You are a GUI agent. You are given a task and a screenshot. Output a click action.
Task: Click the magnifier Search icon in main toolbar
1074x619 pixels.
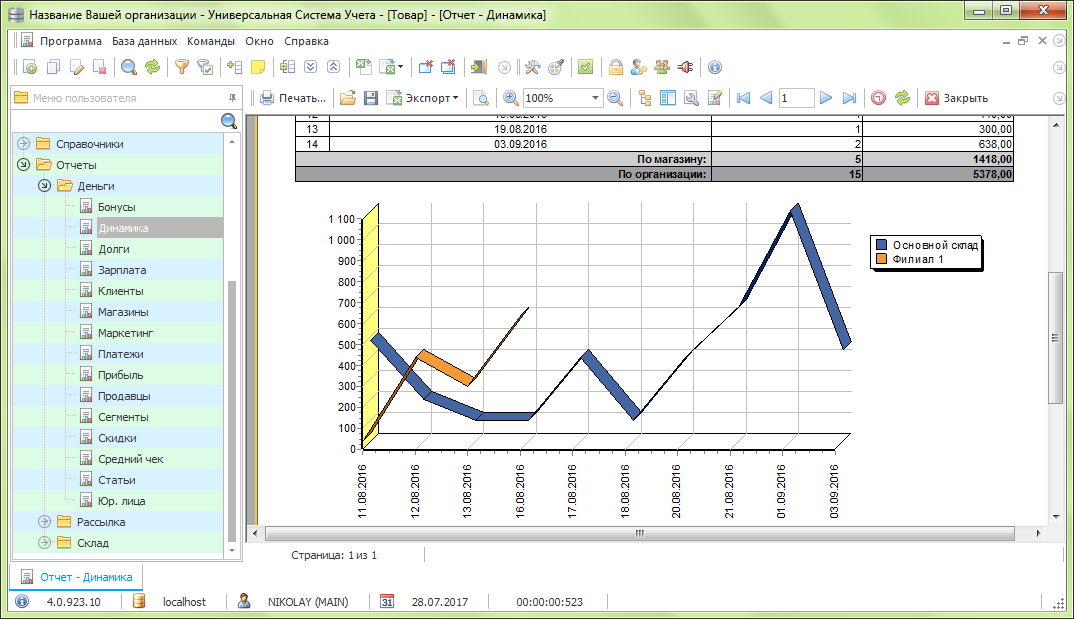click(x=129, y=67)
